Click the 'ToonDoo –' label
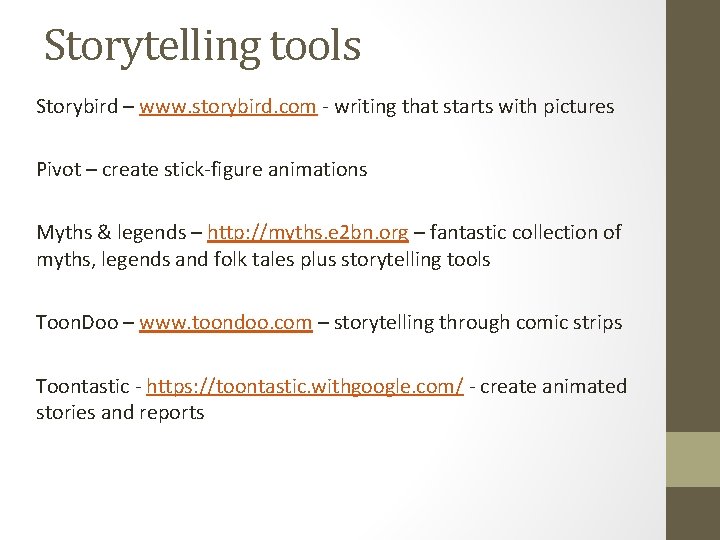This screenshot has width=720, height=540. [x=85, y=322]
